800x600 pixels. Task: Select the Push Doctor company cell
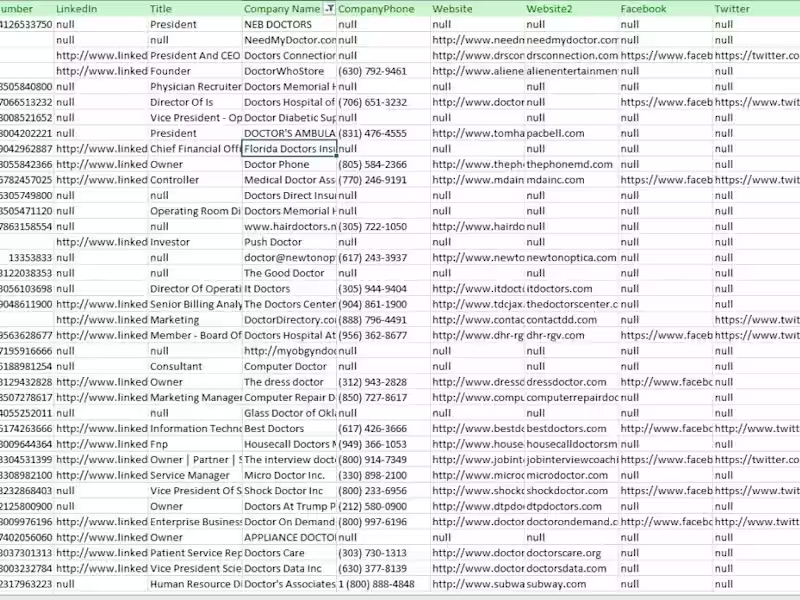[x=289, y=242]
